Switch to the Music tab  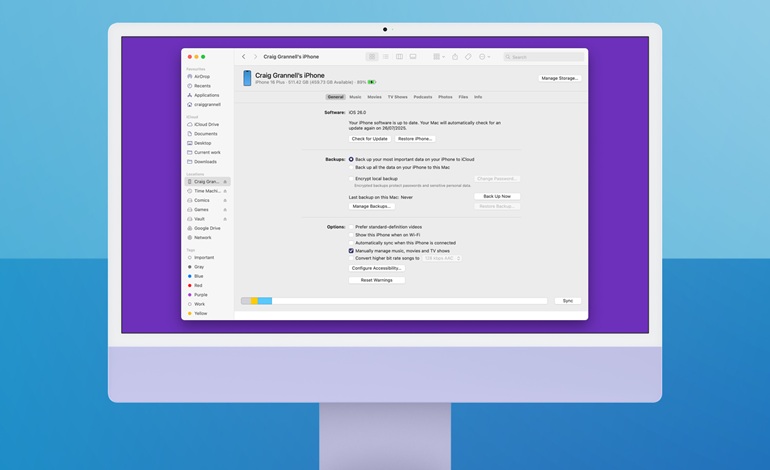pyautogui.click(x=355, y=97)
